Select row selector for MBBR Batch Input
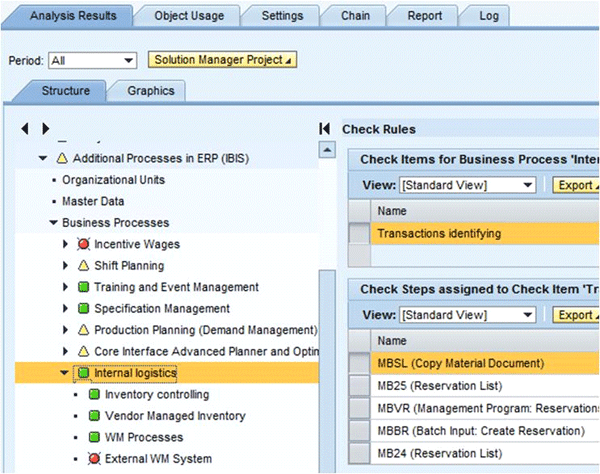 click(x=358, y=431)
